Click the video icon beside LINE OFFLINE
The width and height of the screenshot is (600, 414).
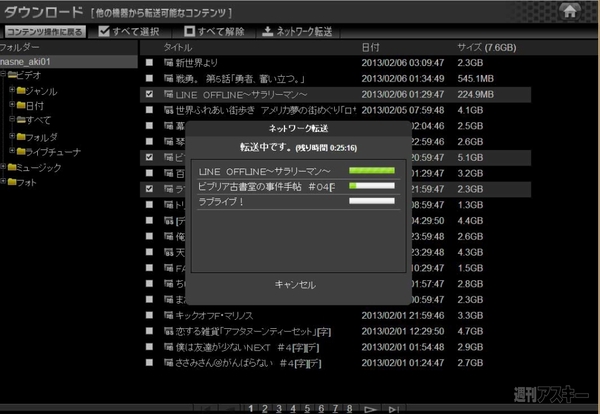168,94
